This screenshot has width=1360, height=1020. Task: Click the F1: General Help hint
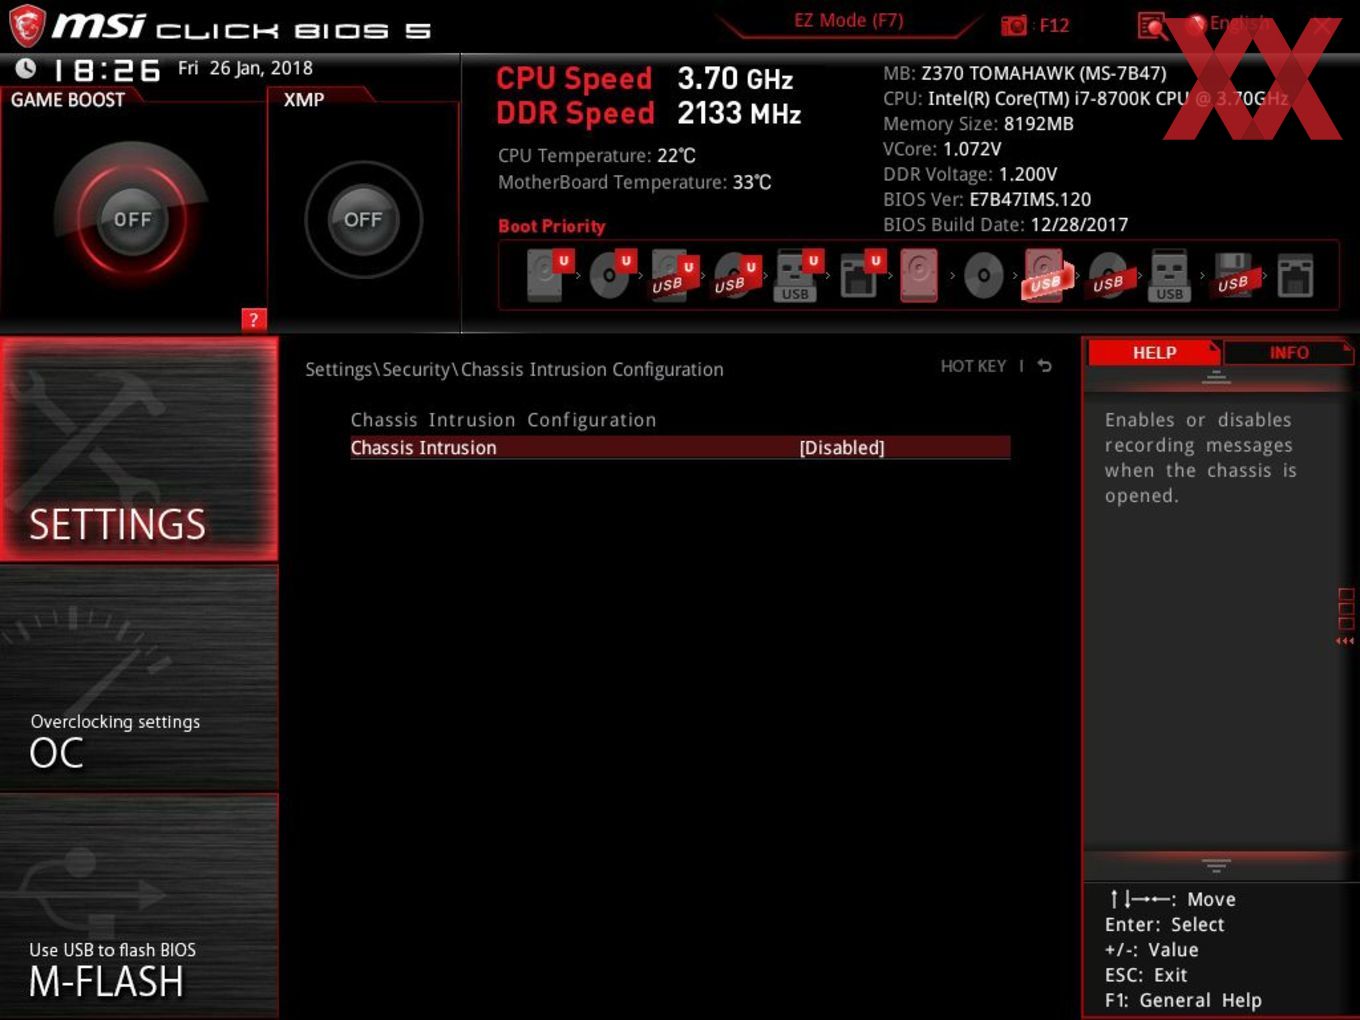[x=1183, y=1000]
